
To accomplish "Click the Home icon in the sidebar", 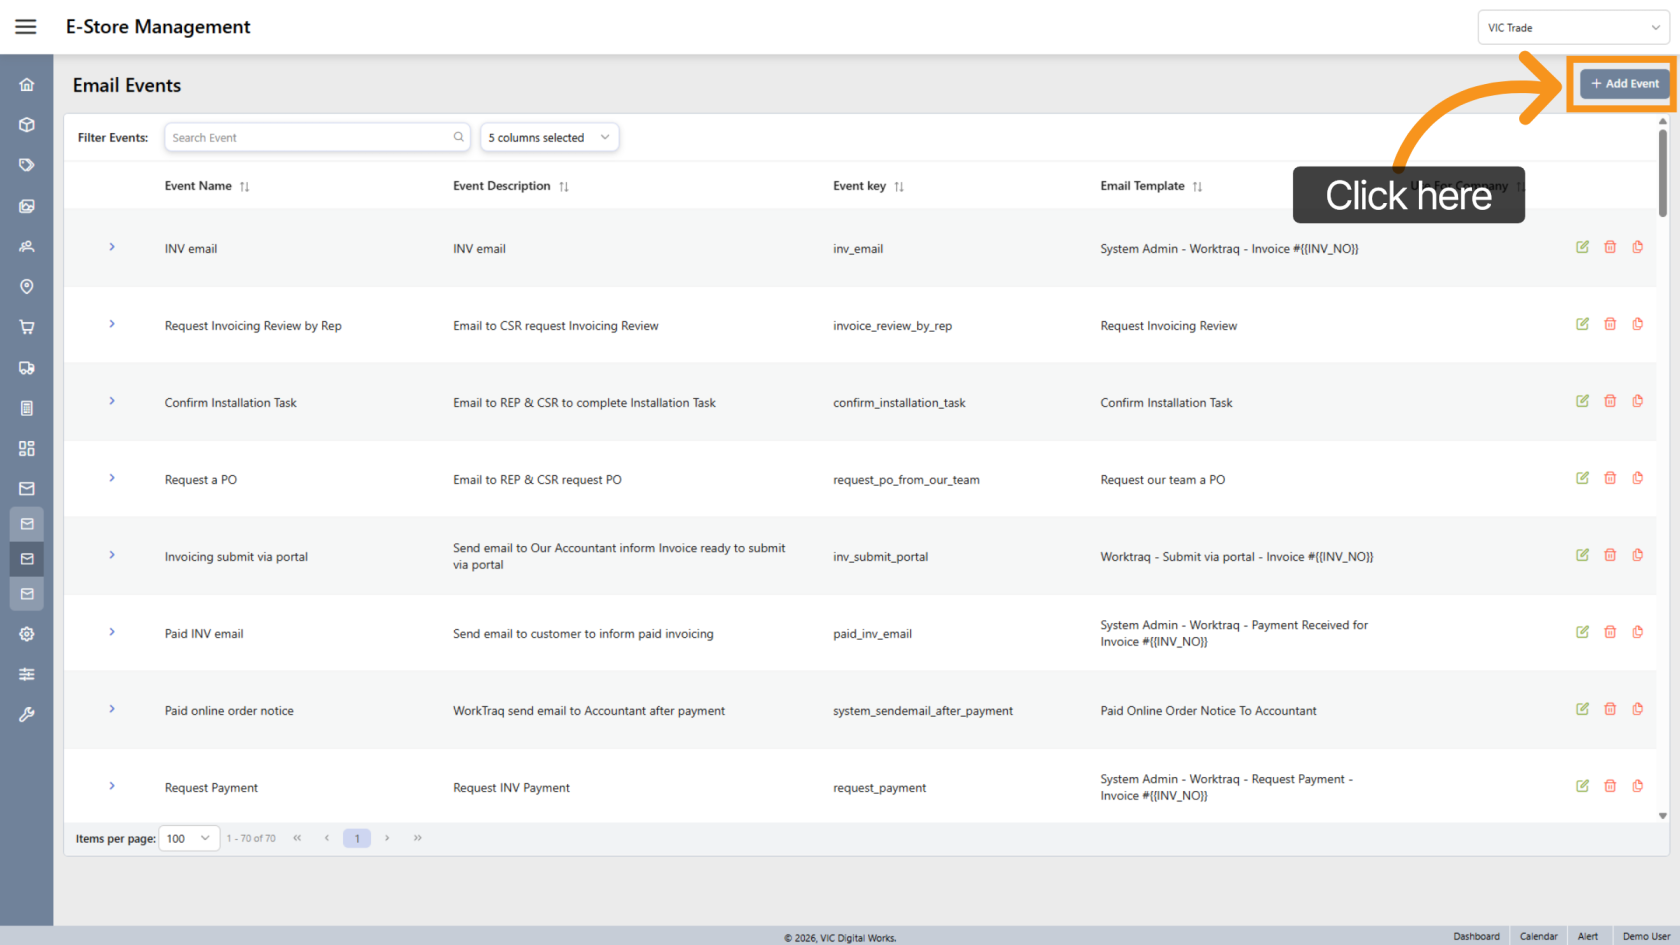I will 27,85.
